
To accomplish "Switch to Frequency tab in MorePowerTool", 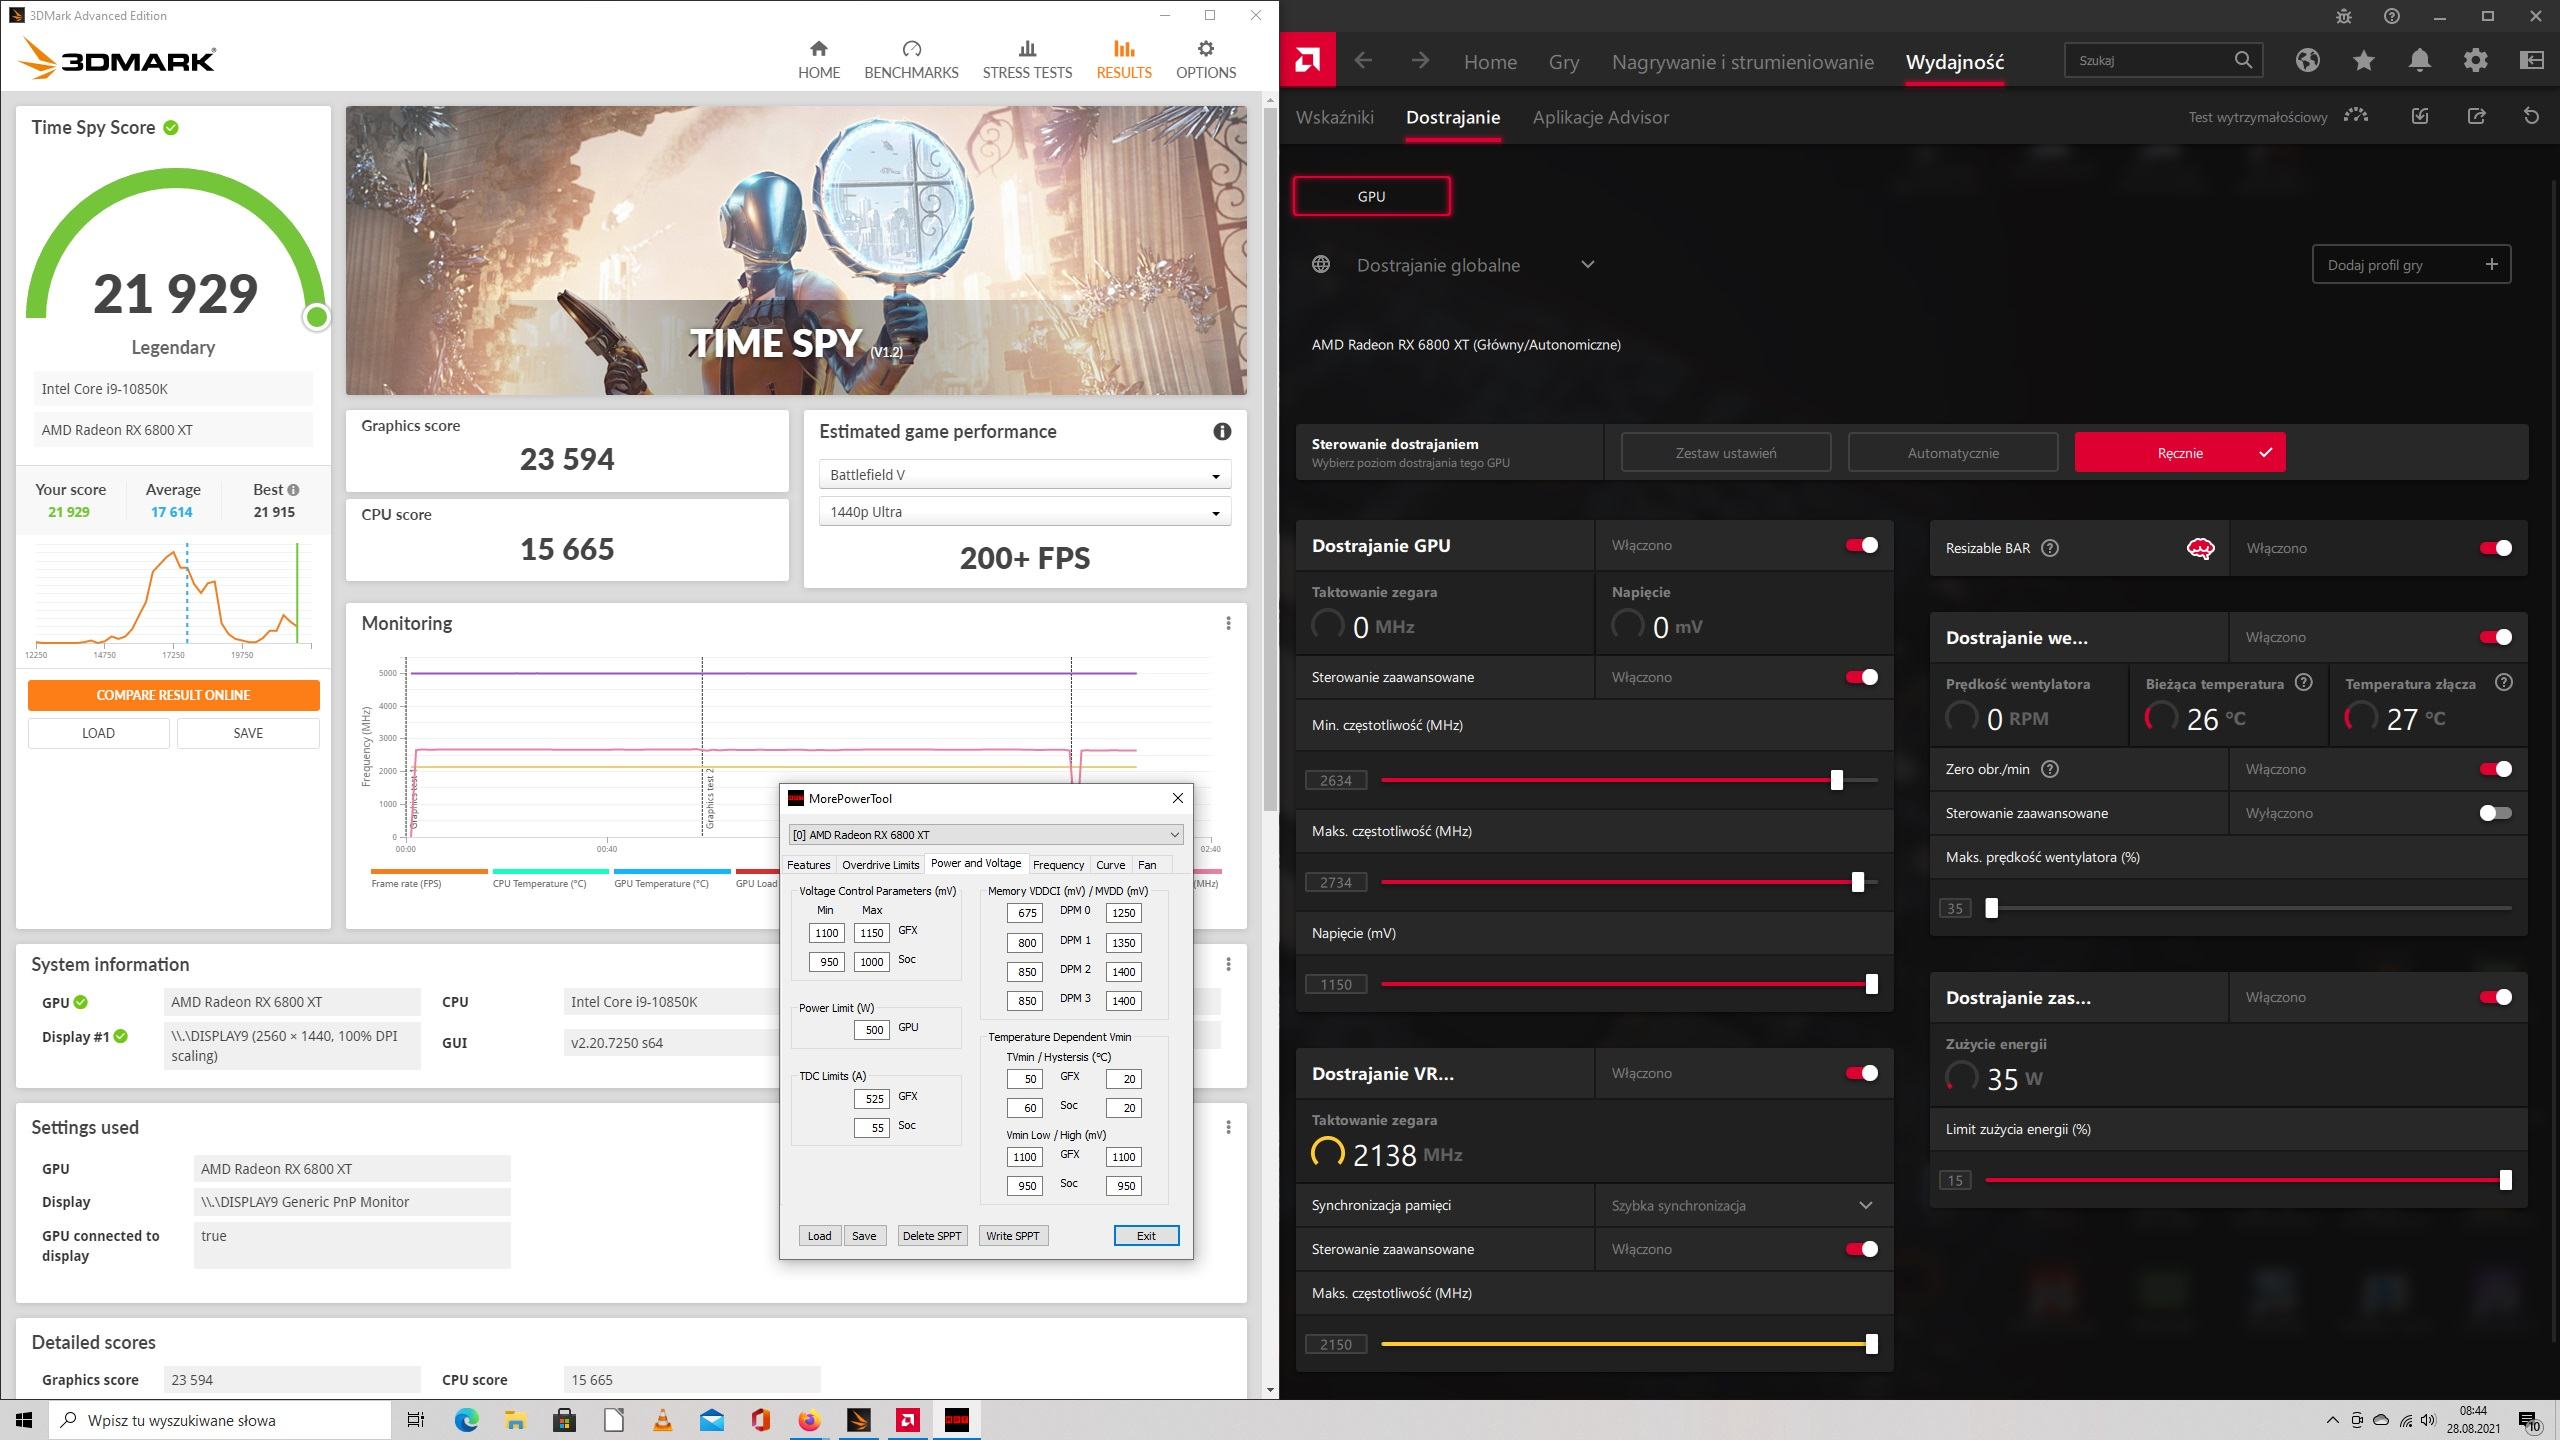I will [1058, 865].
